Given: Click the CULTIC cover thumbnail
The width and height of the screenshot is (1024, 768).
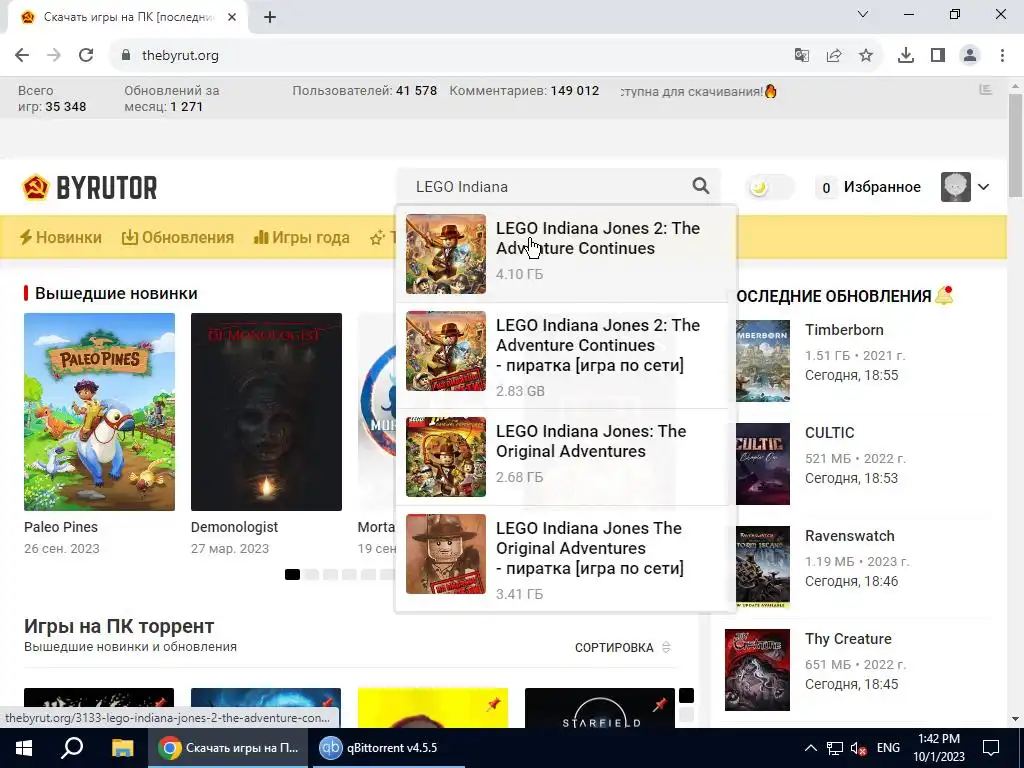Looking at the screenshot, I should pyautogui.click(x=763, y=464).
